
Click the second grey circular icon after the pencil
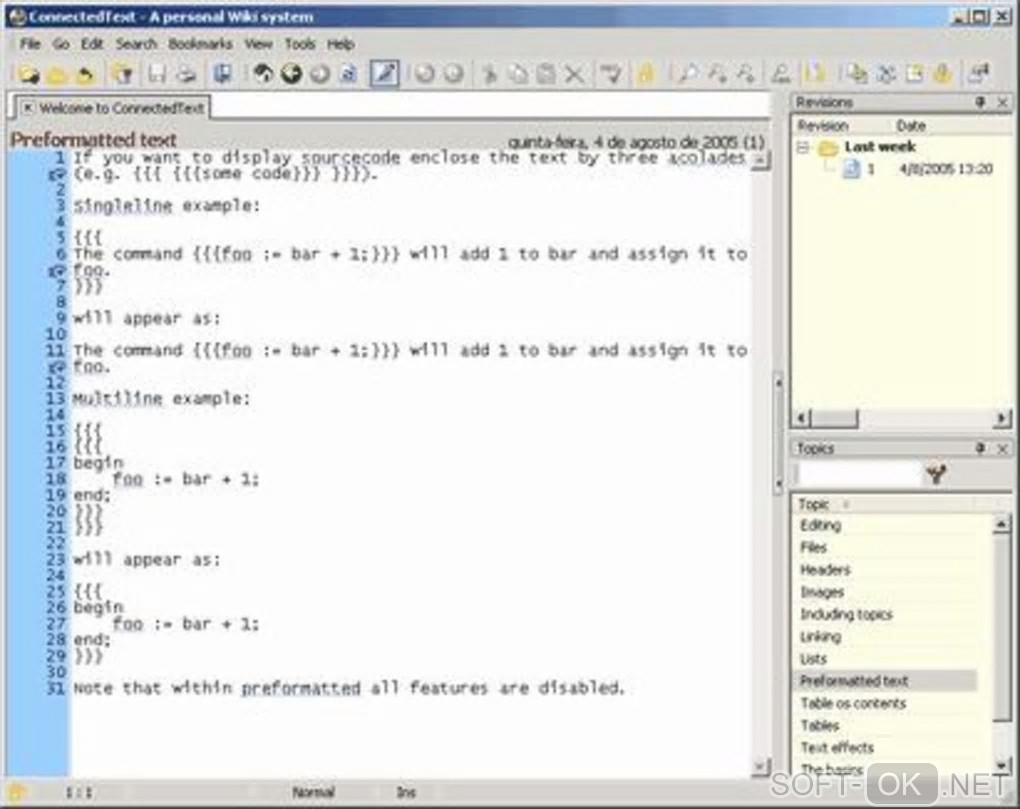click(x=453, y=74)
